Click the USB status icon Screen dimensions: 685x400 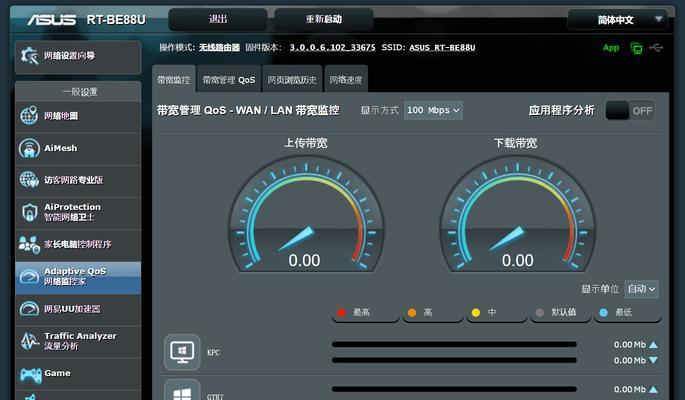[656, 47]
